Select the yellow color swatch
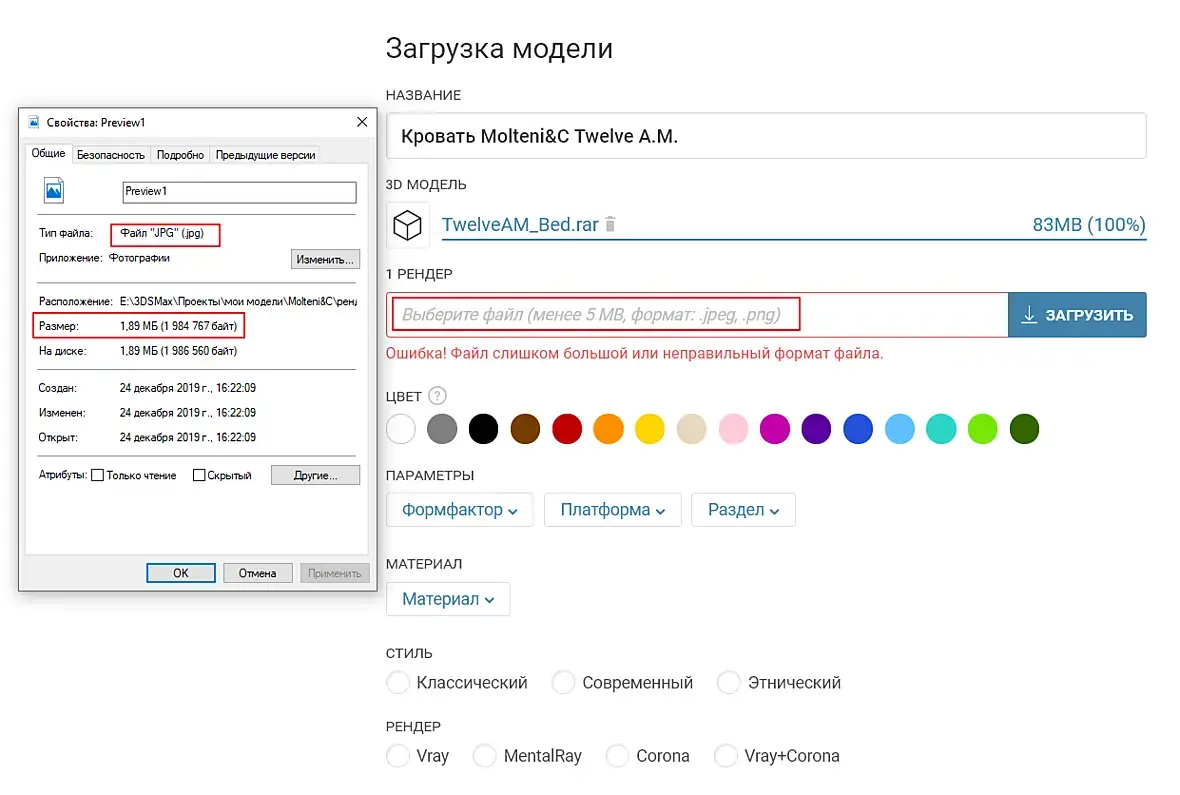The width and height of the screenshot is (1180, 795). 650,429
